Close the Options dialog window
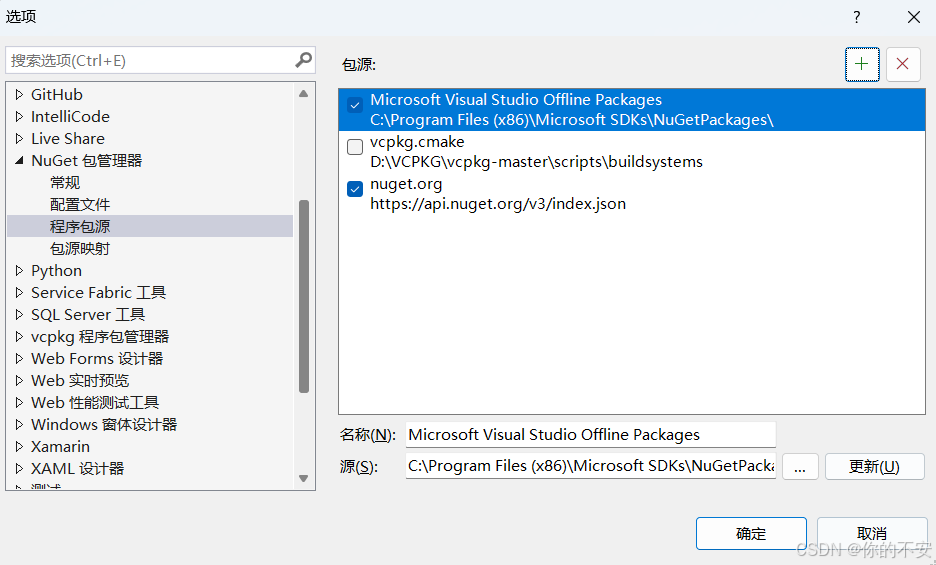Screen dimensions: 936x565 pos(913,17)
